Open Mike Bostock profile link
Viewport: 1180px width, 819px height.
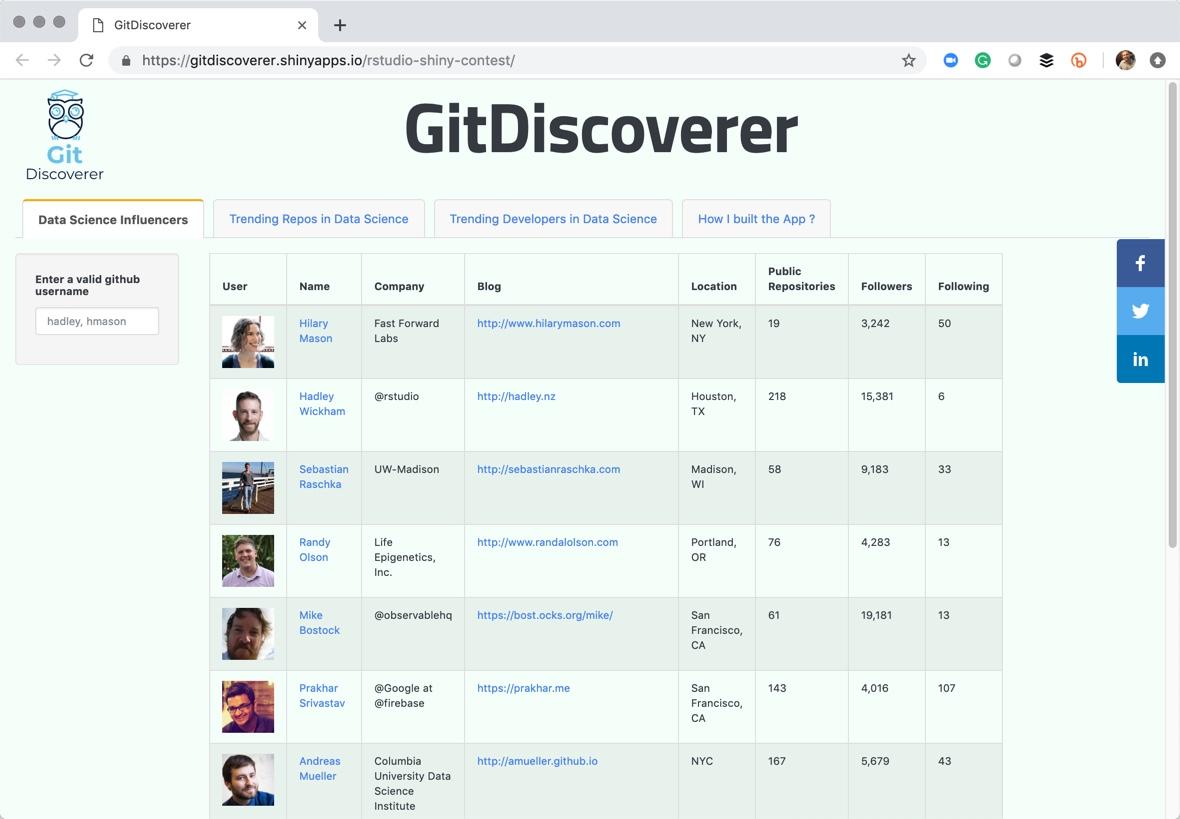pyautogui.click(x=319, y=623)
